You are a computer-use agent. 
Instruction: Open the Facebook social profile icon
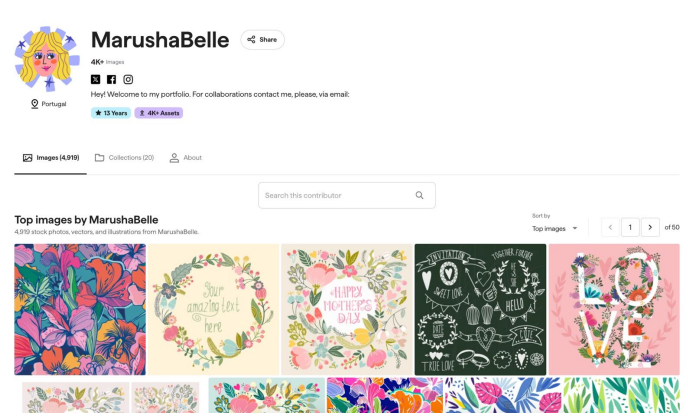point(111,79)
